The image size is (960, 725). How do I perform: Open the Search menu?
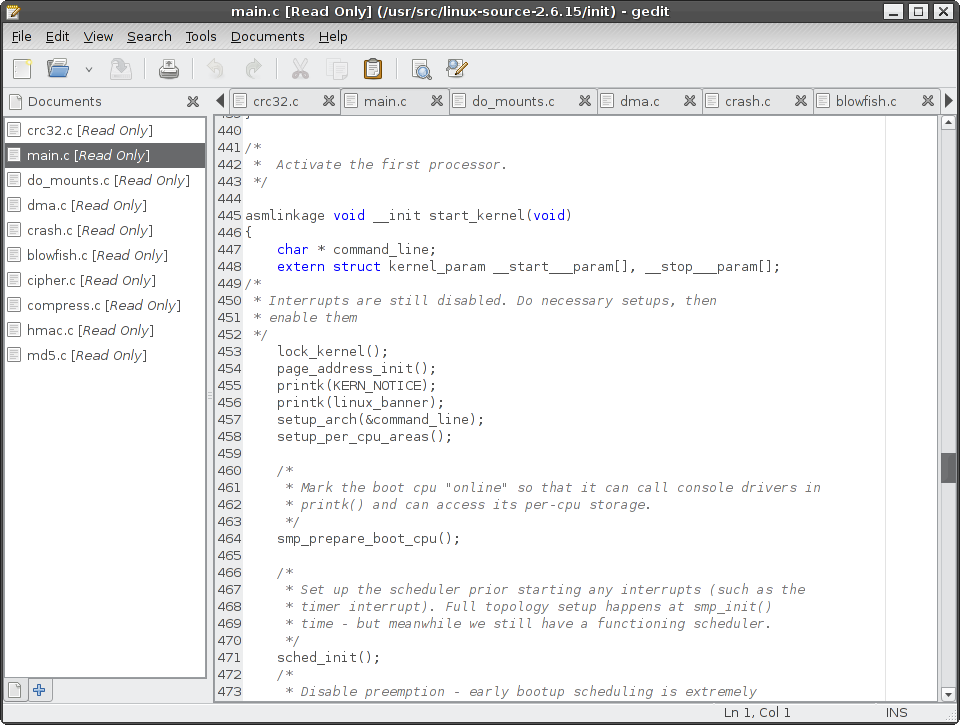pos(149,37)
